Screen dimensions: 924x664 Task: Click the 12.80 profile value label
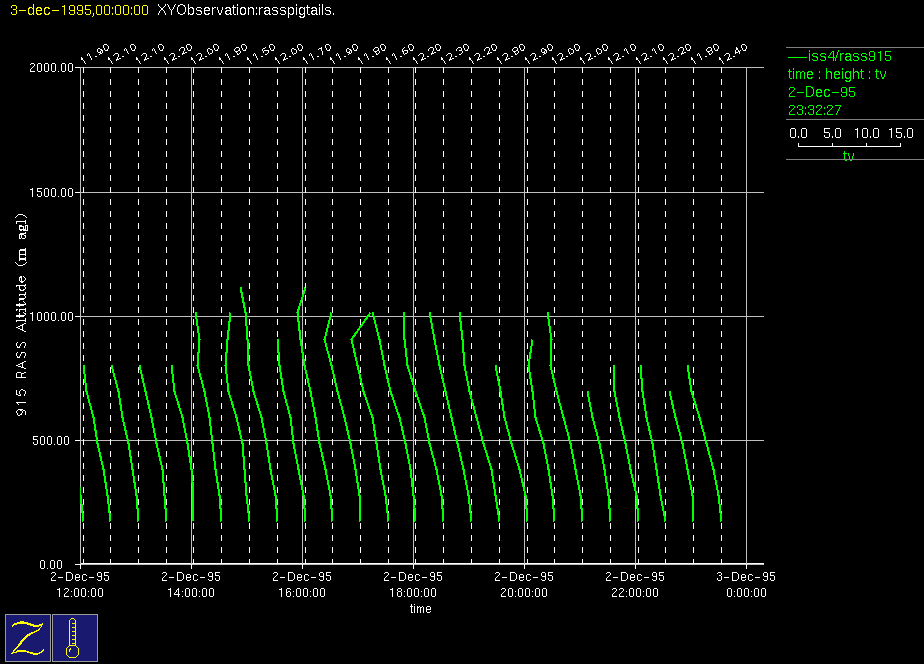point(514,53)
